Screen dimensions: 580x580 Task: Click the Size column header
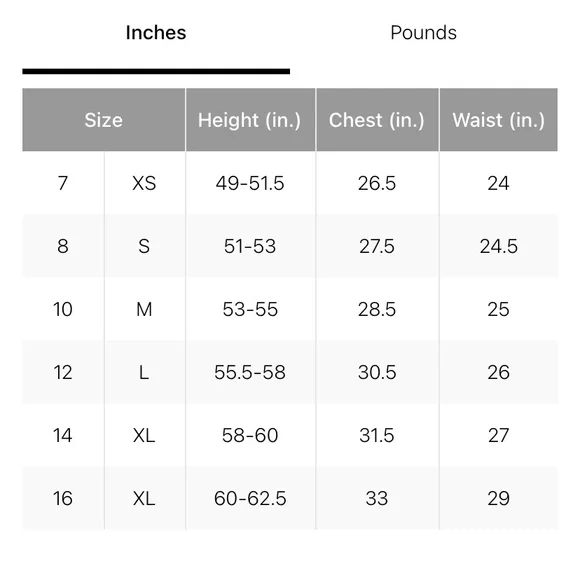pyautogui.click(x=104, y=120)
